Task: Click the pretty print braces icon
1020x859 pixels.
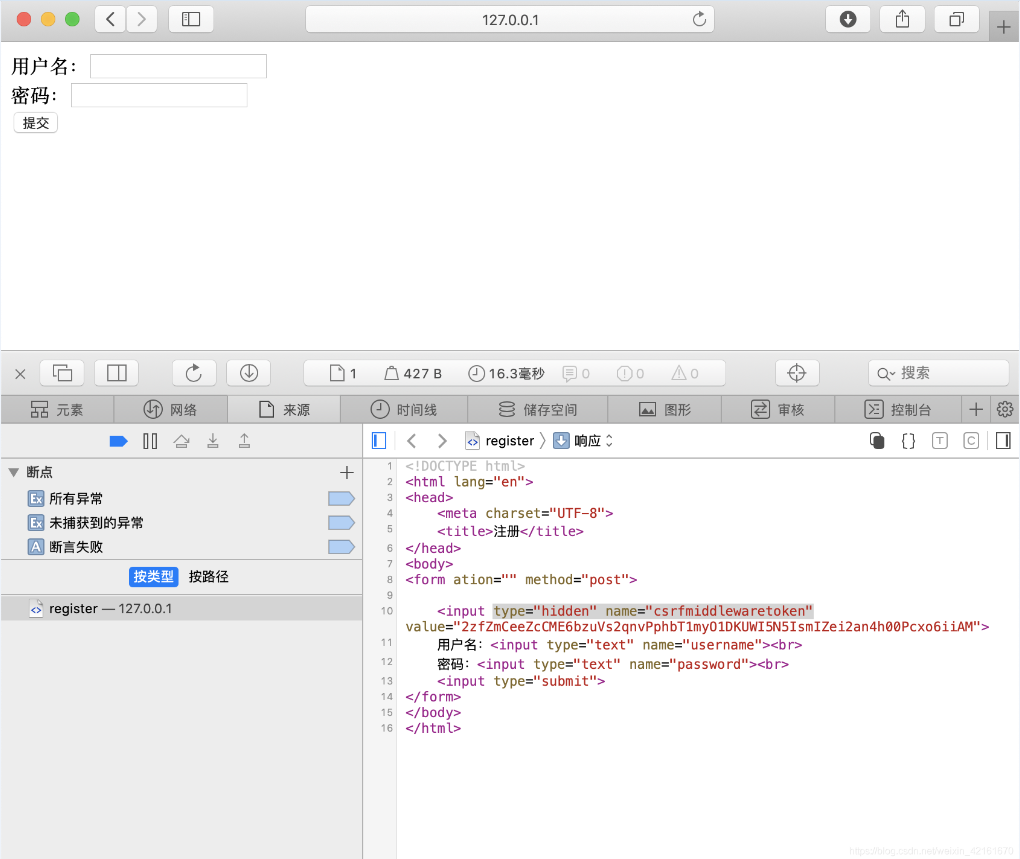Action: pos(908,441)
